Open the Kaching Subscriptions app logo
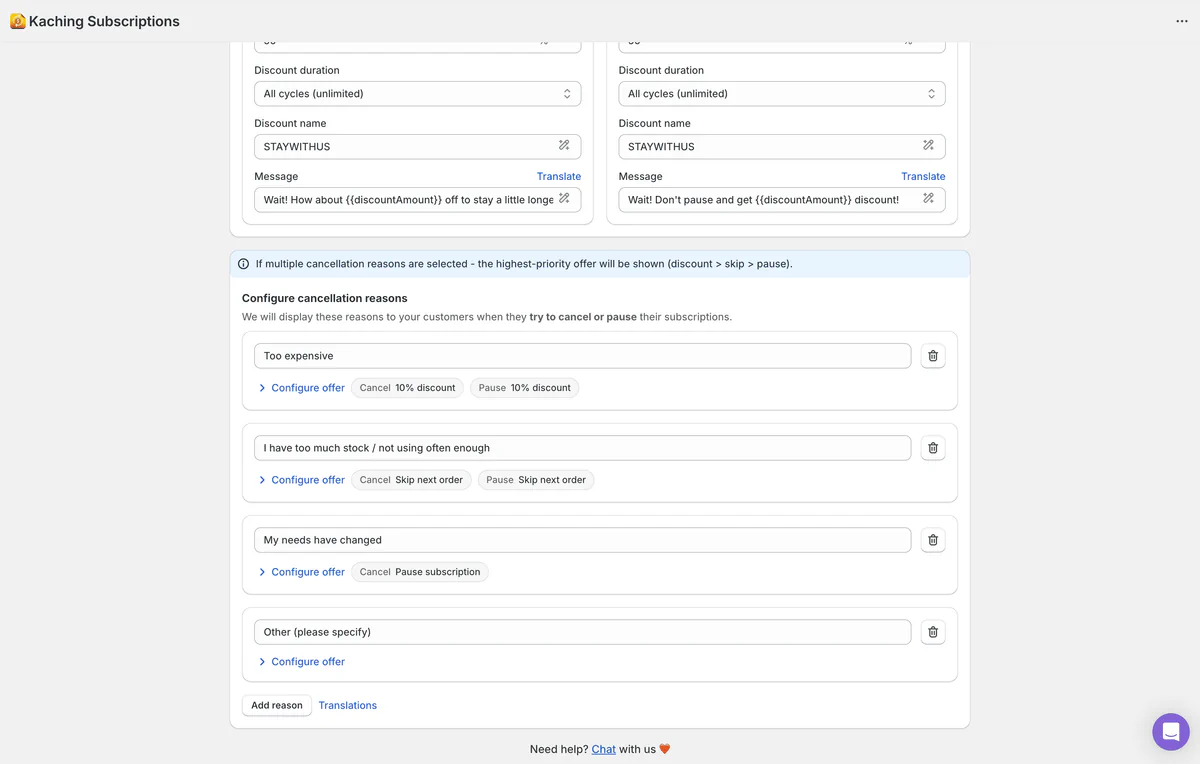This screenshot has width=1200, height=764. point(17,21)
